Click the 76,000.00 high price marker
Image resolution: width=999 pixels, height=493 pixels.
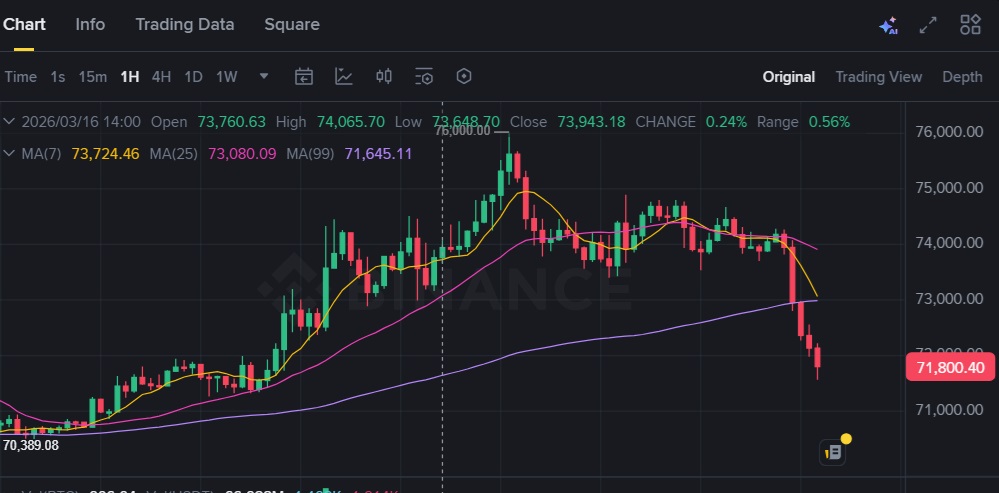click(x=463, y=131)
